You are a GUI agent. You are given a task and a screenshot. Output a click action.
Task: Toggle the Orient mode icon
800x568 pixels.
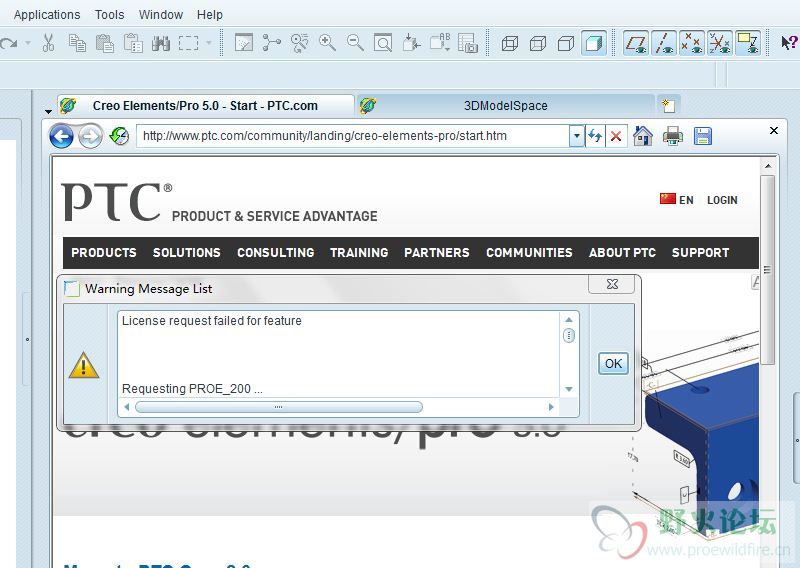click(x=299, y=43)
